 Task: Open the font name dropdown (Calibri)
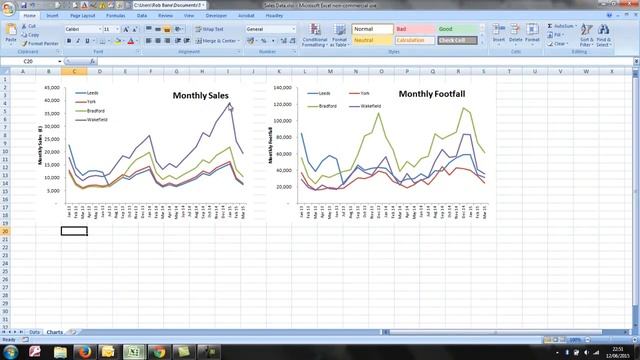point(100,29)
